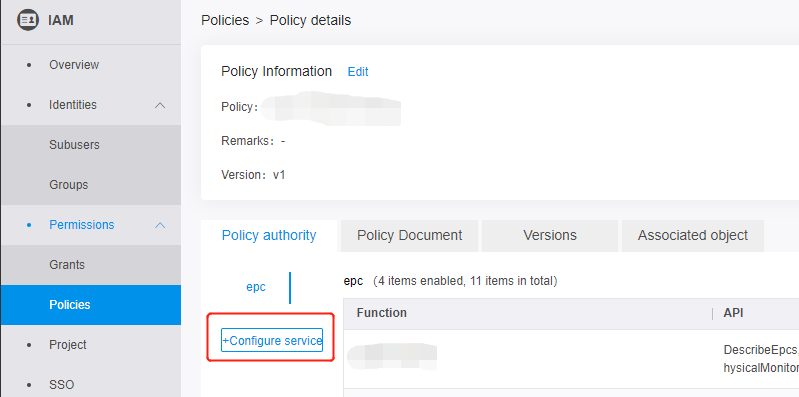Select Identities in the sidebar

(x=73, y=105)
